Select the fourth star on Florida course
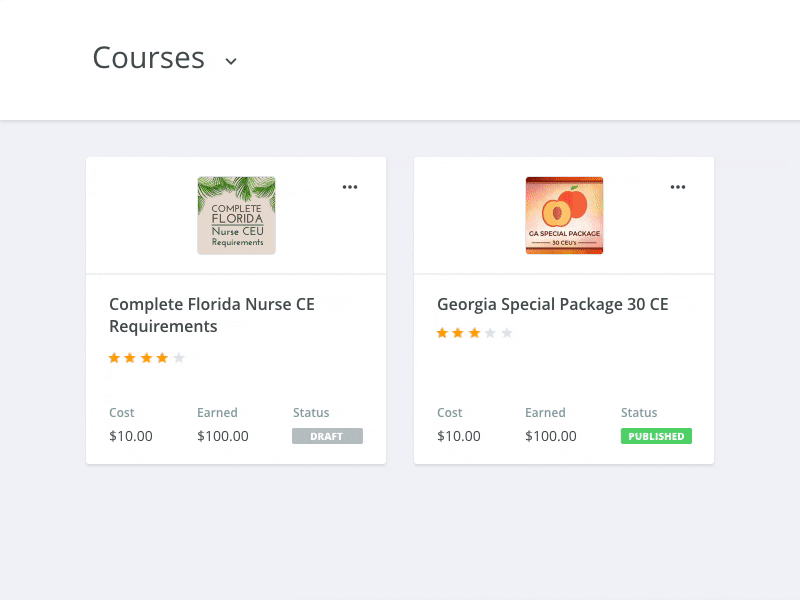Image resolution: width=800 pixels, height=600 pixels. tap(162, 358)
